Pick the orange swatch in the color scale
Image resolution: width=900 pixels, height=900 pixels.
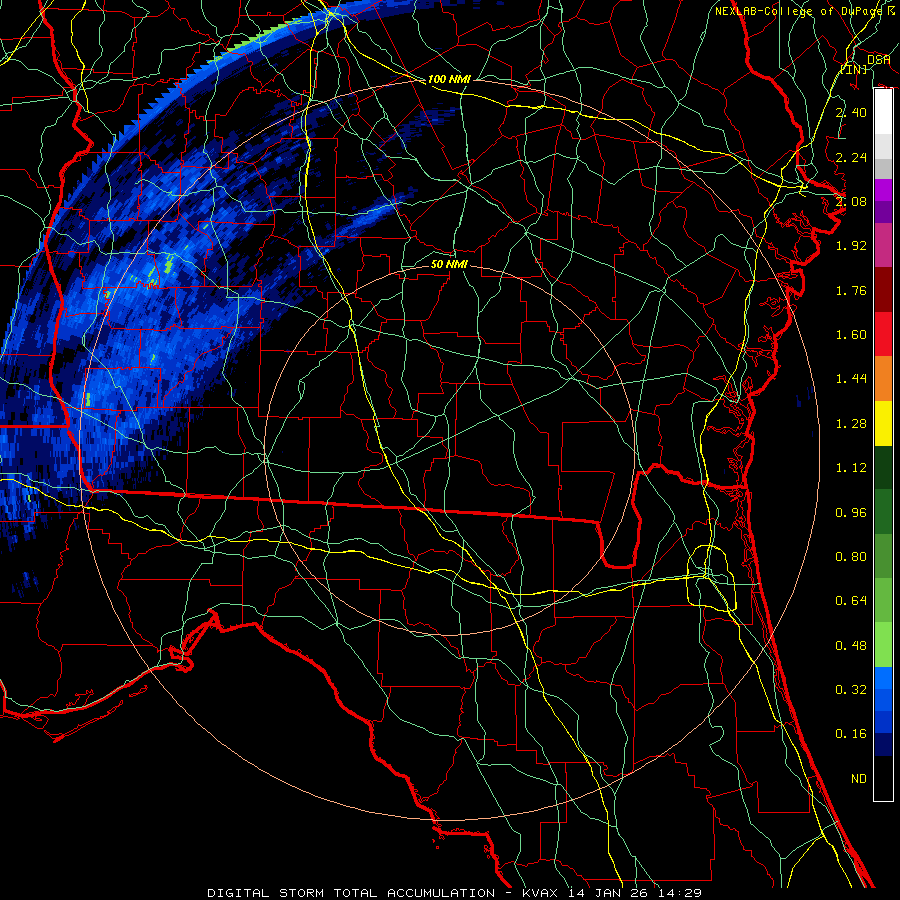[x=883, y=379]
